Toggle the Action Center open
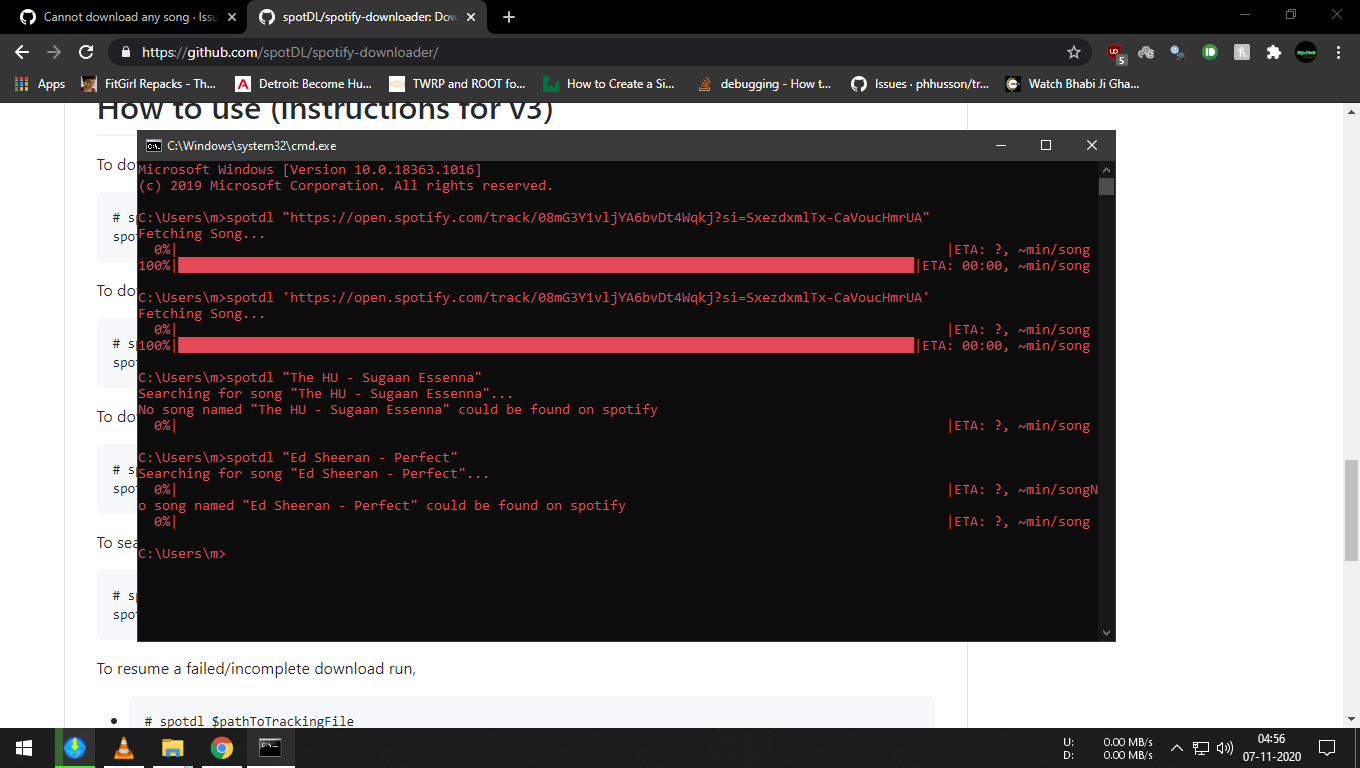The height and width of the screenshot is (768, 1360). 1327,748
